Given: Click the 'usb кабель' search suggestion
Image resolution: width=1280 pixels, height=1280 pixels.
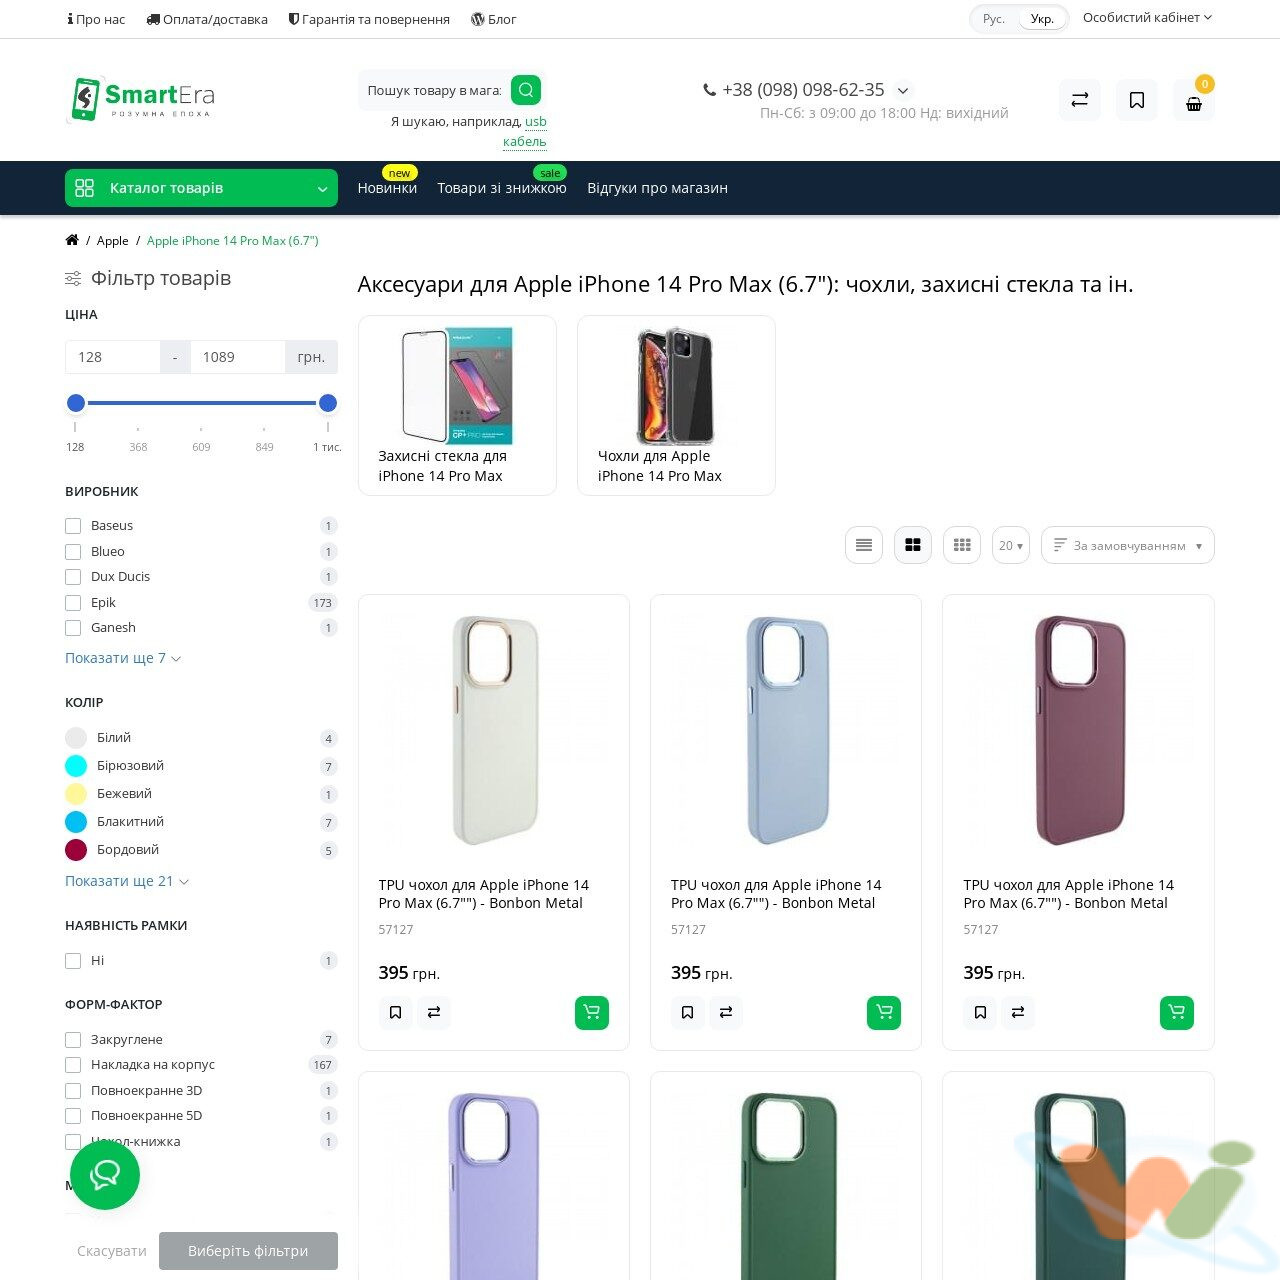Looking at the screenshot, I should (x=526, y=132).
